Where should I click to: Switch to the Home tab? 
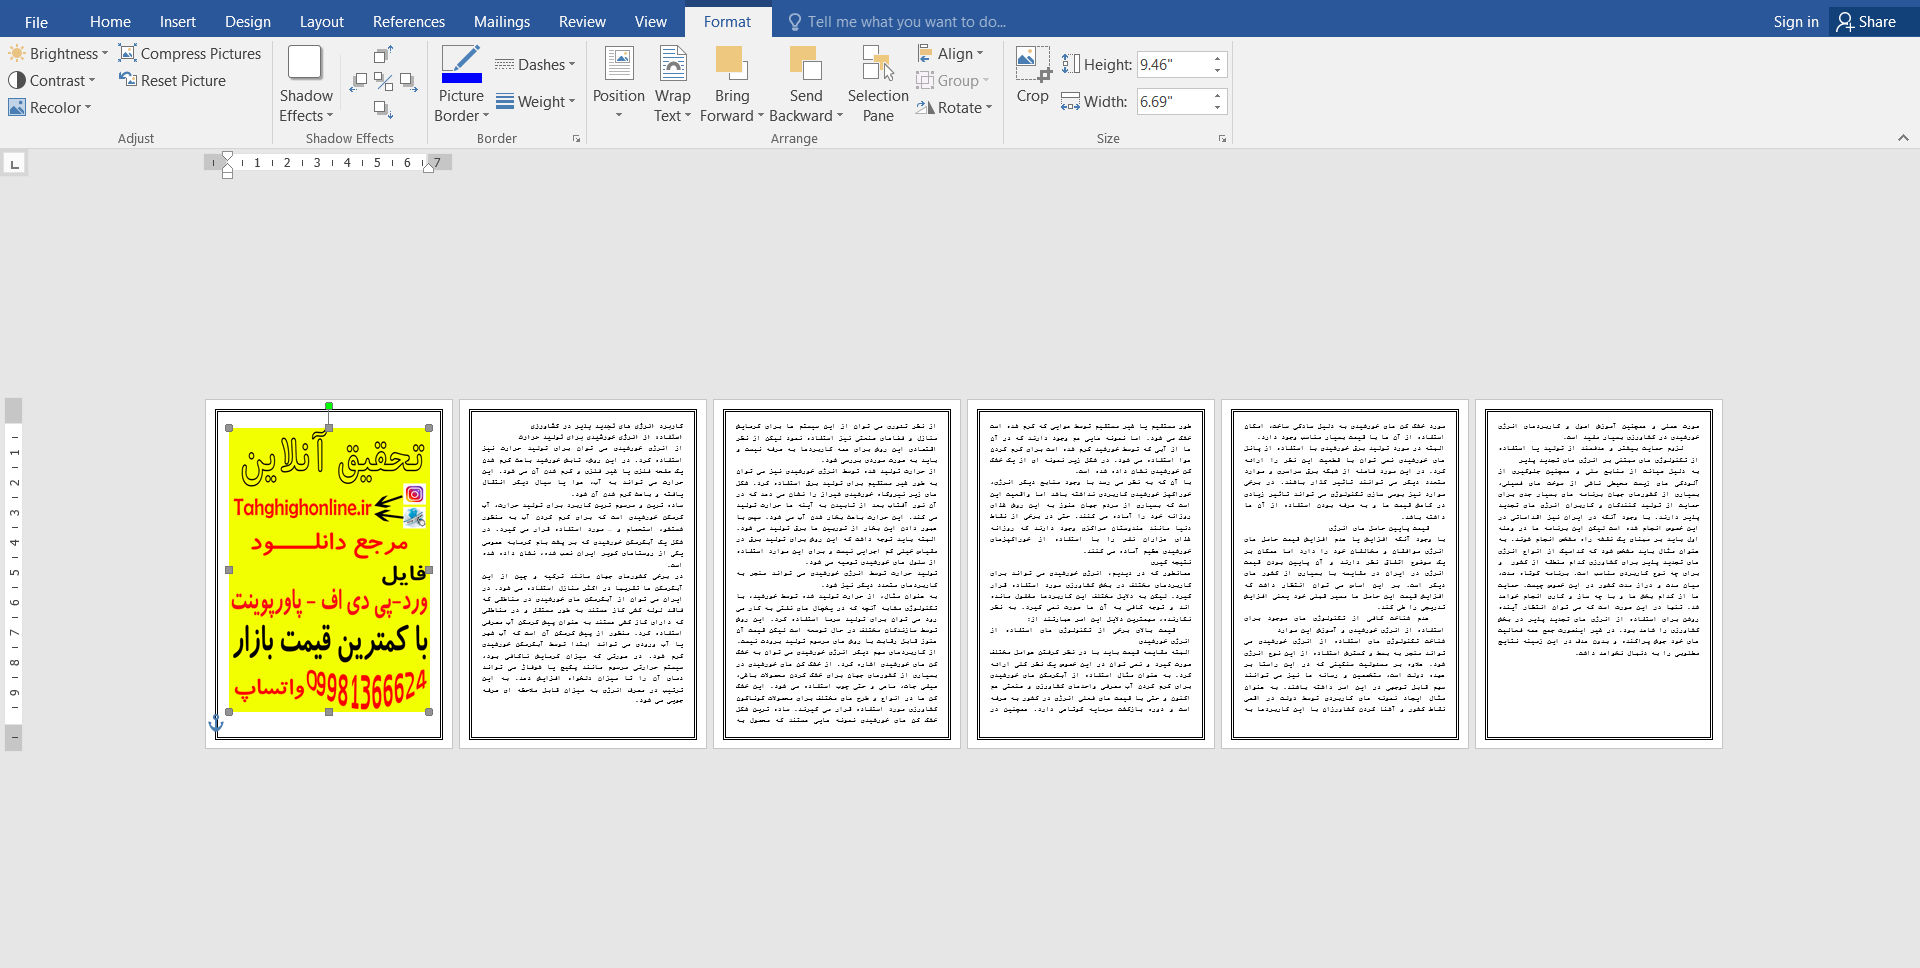tap(110, 22)
